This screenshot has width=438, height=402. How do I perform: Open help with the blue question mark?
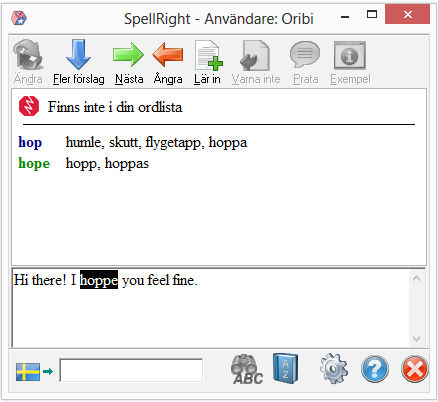point(375,369)
